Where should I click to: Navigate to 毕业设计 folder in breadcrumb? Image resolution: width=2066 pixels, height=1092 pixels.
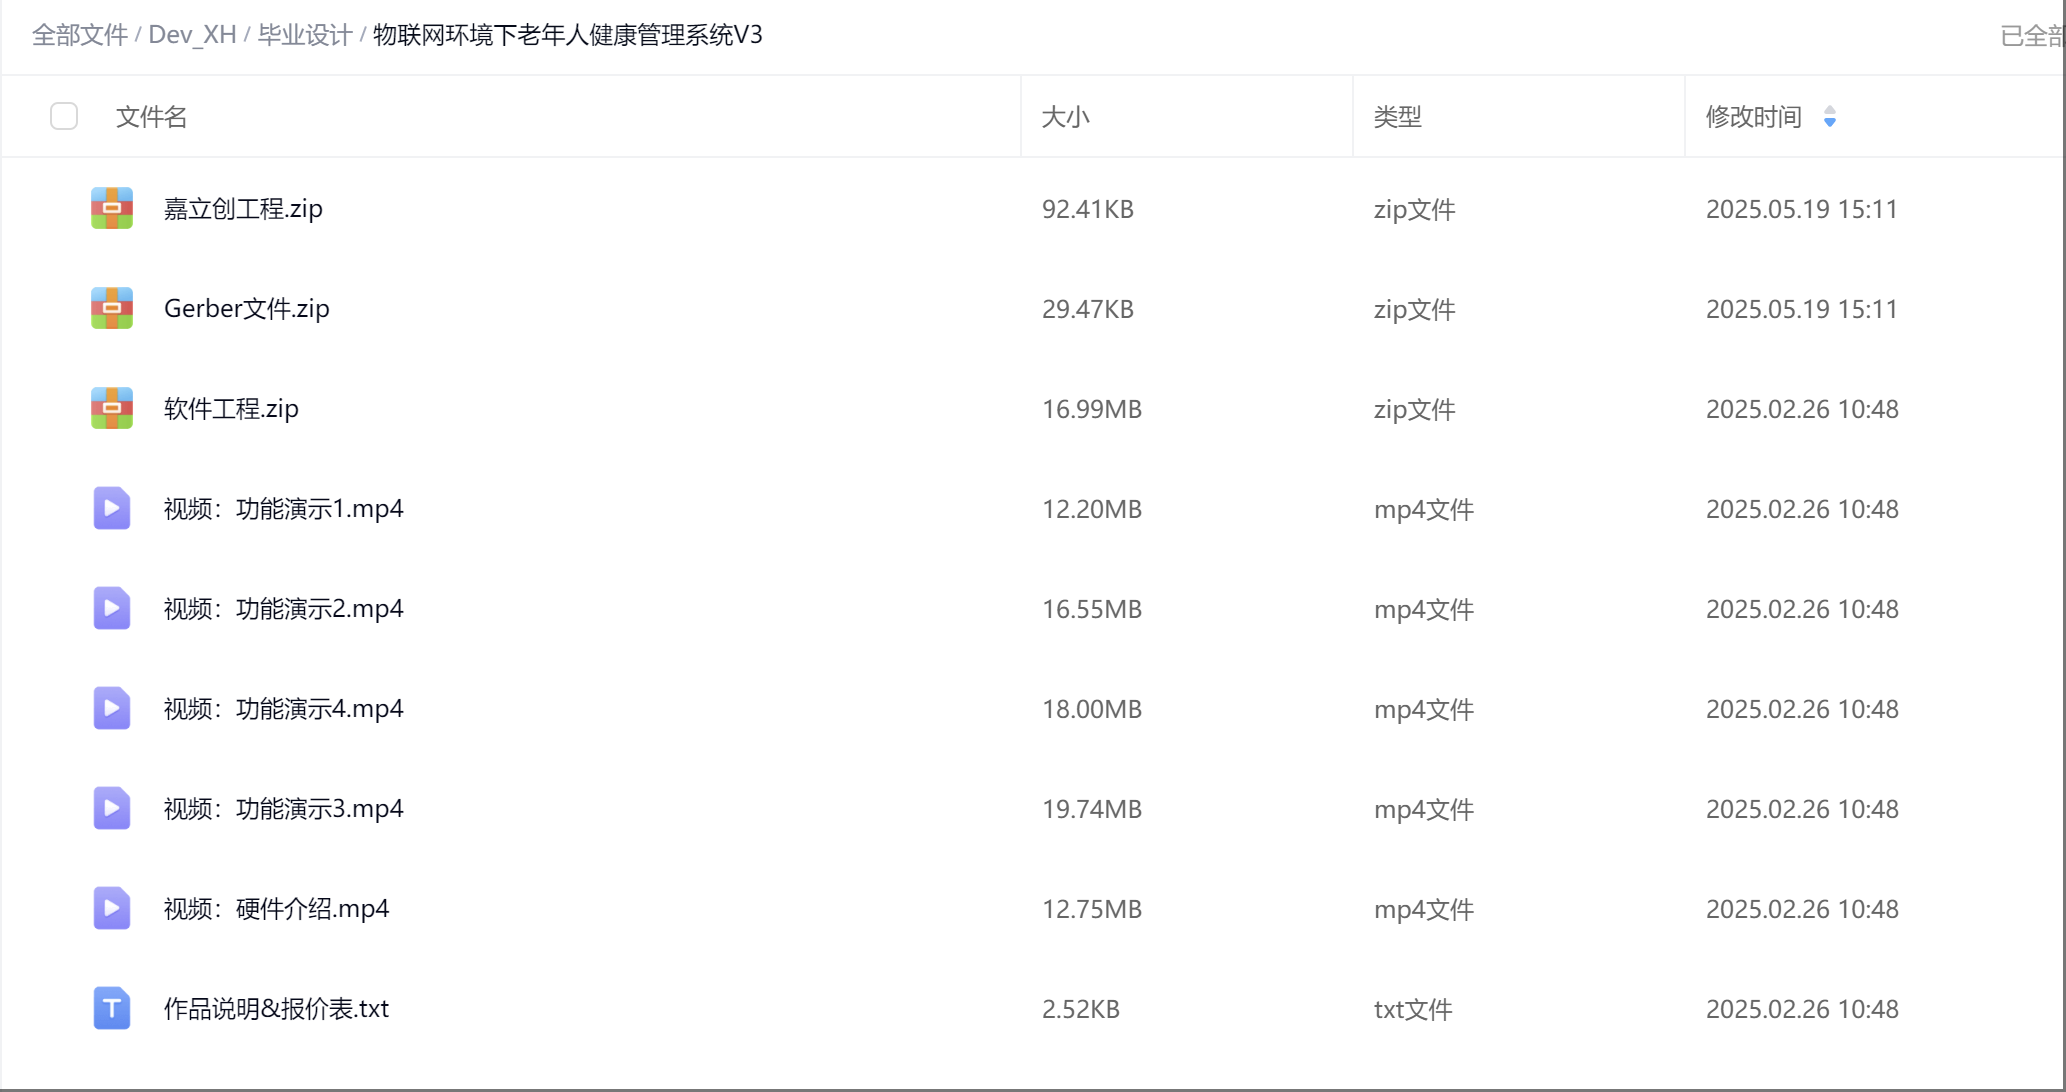[305, 35]
